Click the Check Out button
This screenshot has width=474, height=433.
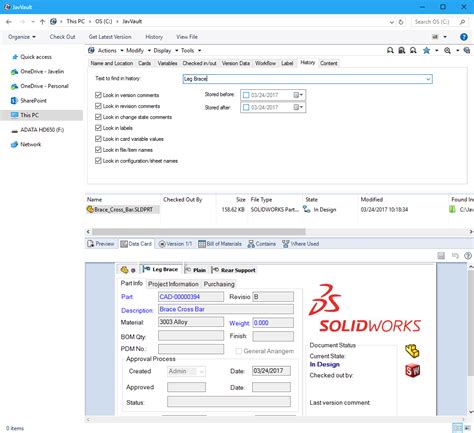point(62,37)
